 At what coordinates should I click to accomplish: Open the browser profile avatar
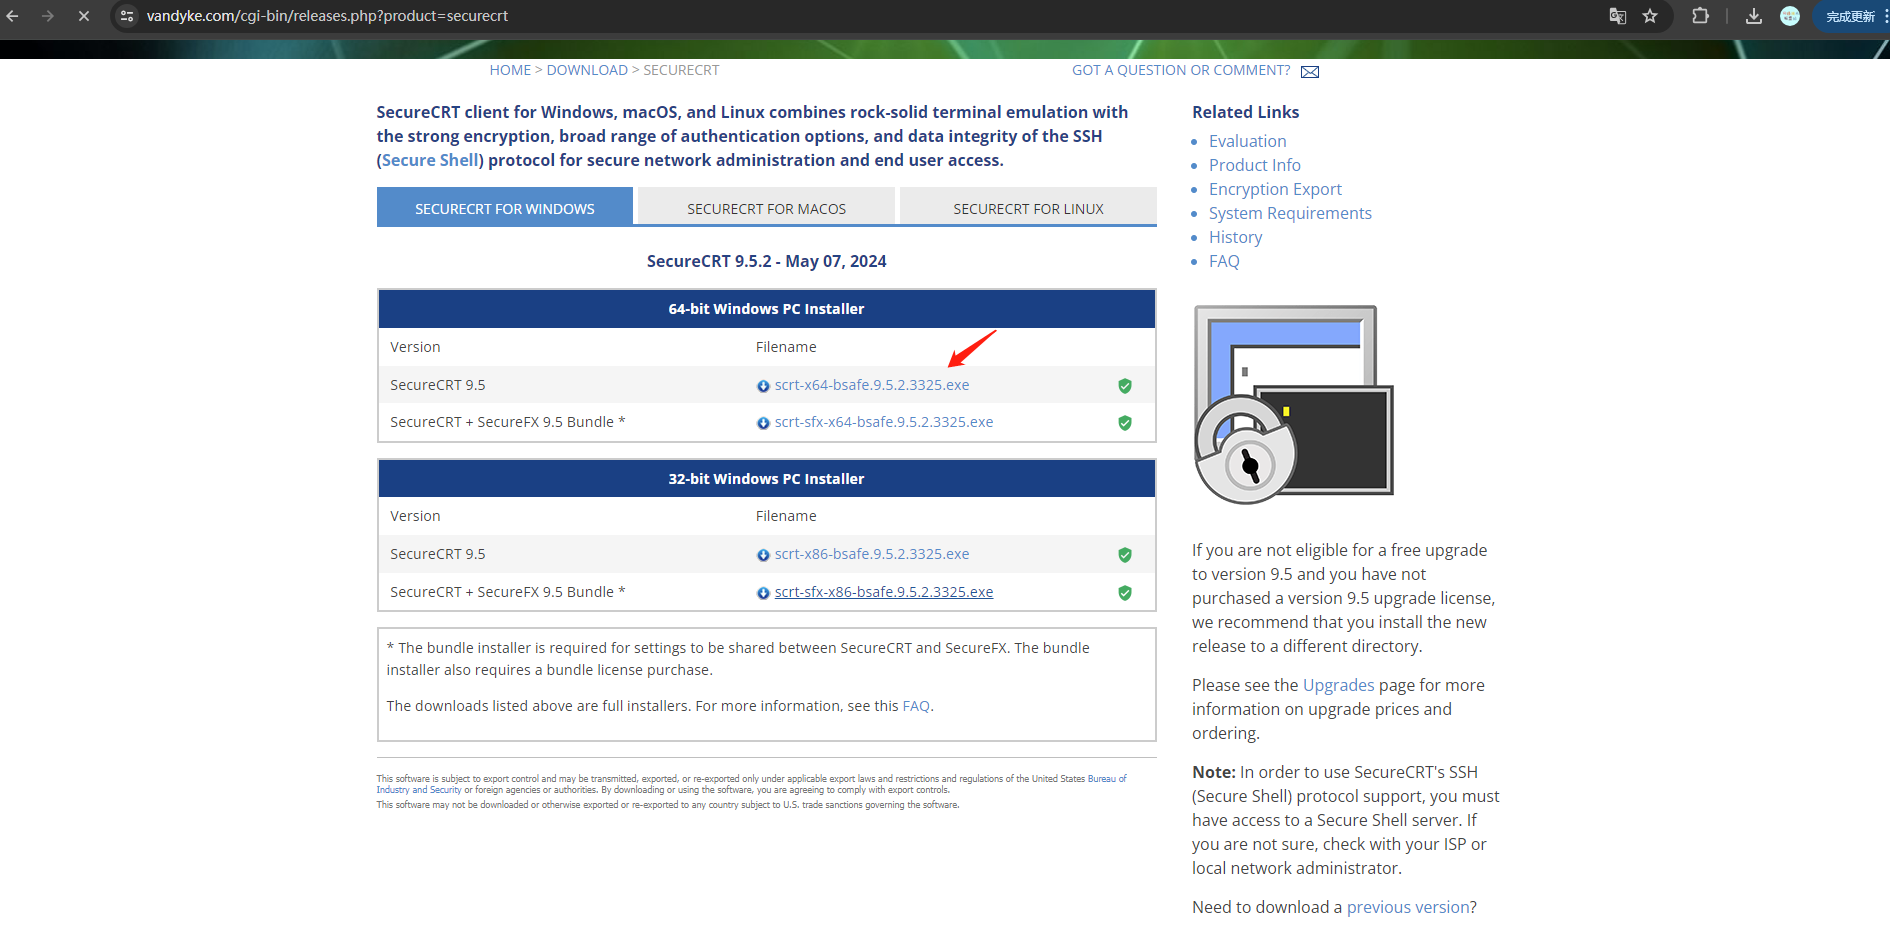[x=1790, y=16]
